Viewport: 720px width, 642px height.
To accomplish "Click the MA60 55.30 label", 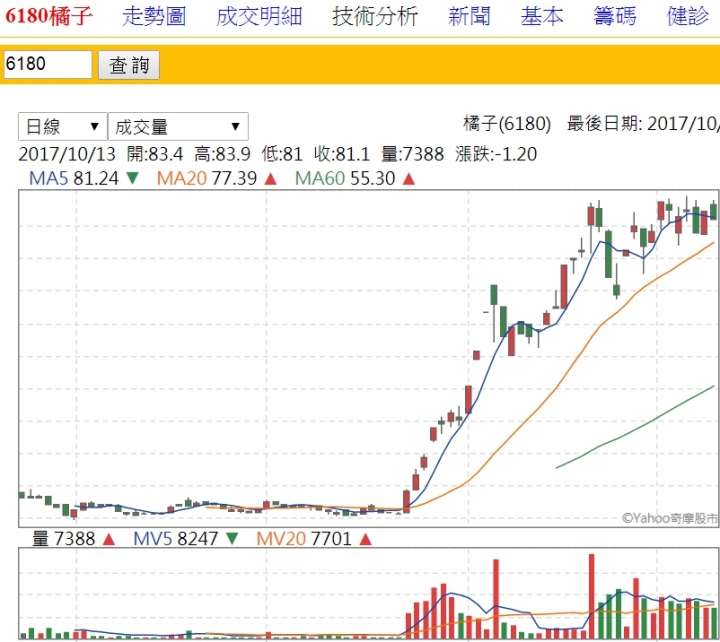I will pos(345,178).
